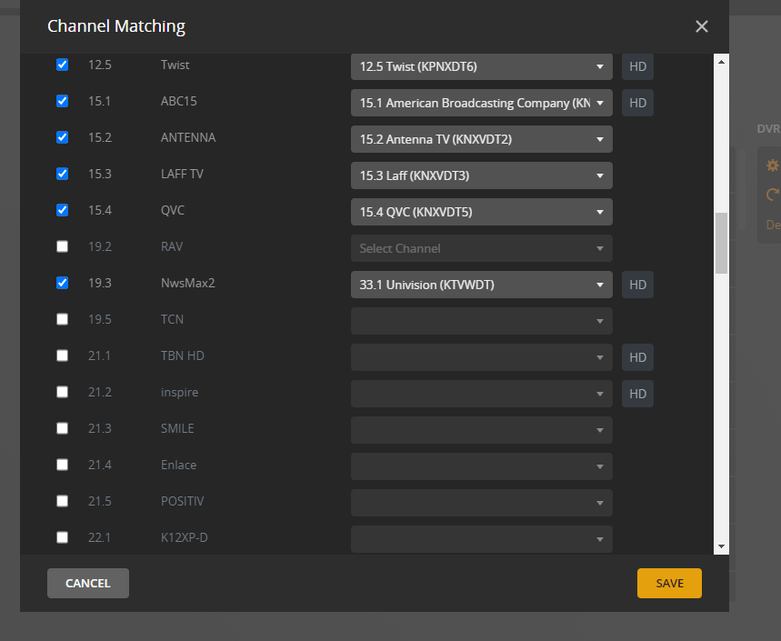Click the scrollbar down arrow
Viewport: 781px width, 641px height.
tap(721, 546)
